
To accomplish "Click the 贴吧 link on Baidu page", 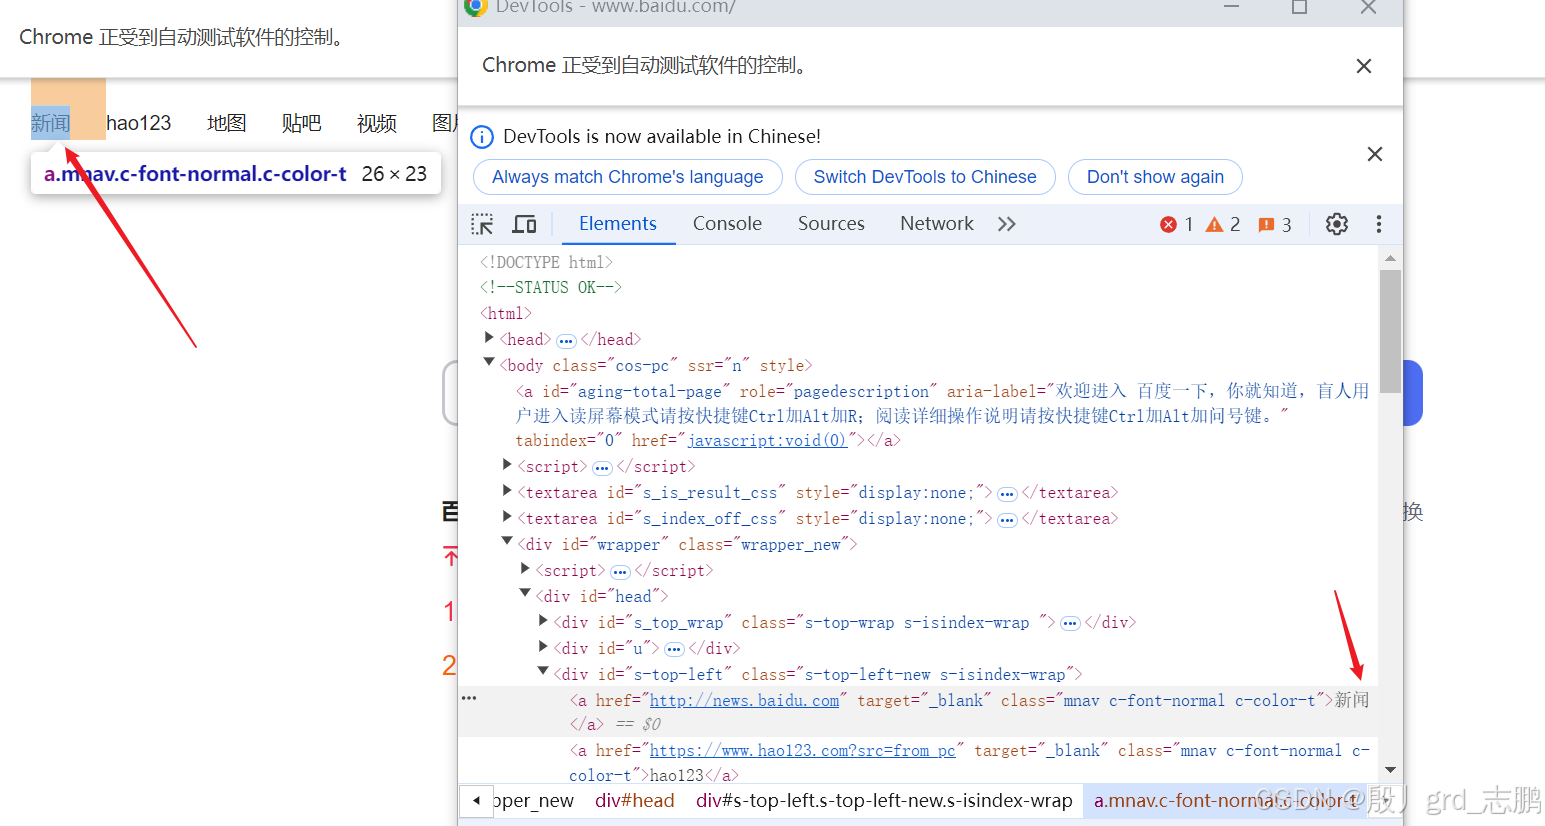I will coord(301,123).
